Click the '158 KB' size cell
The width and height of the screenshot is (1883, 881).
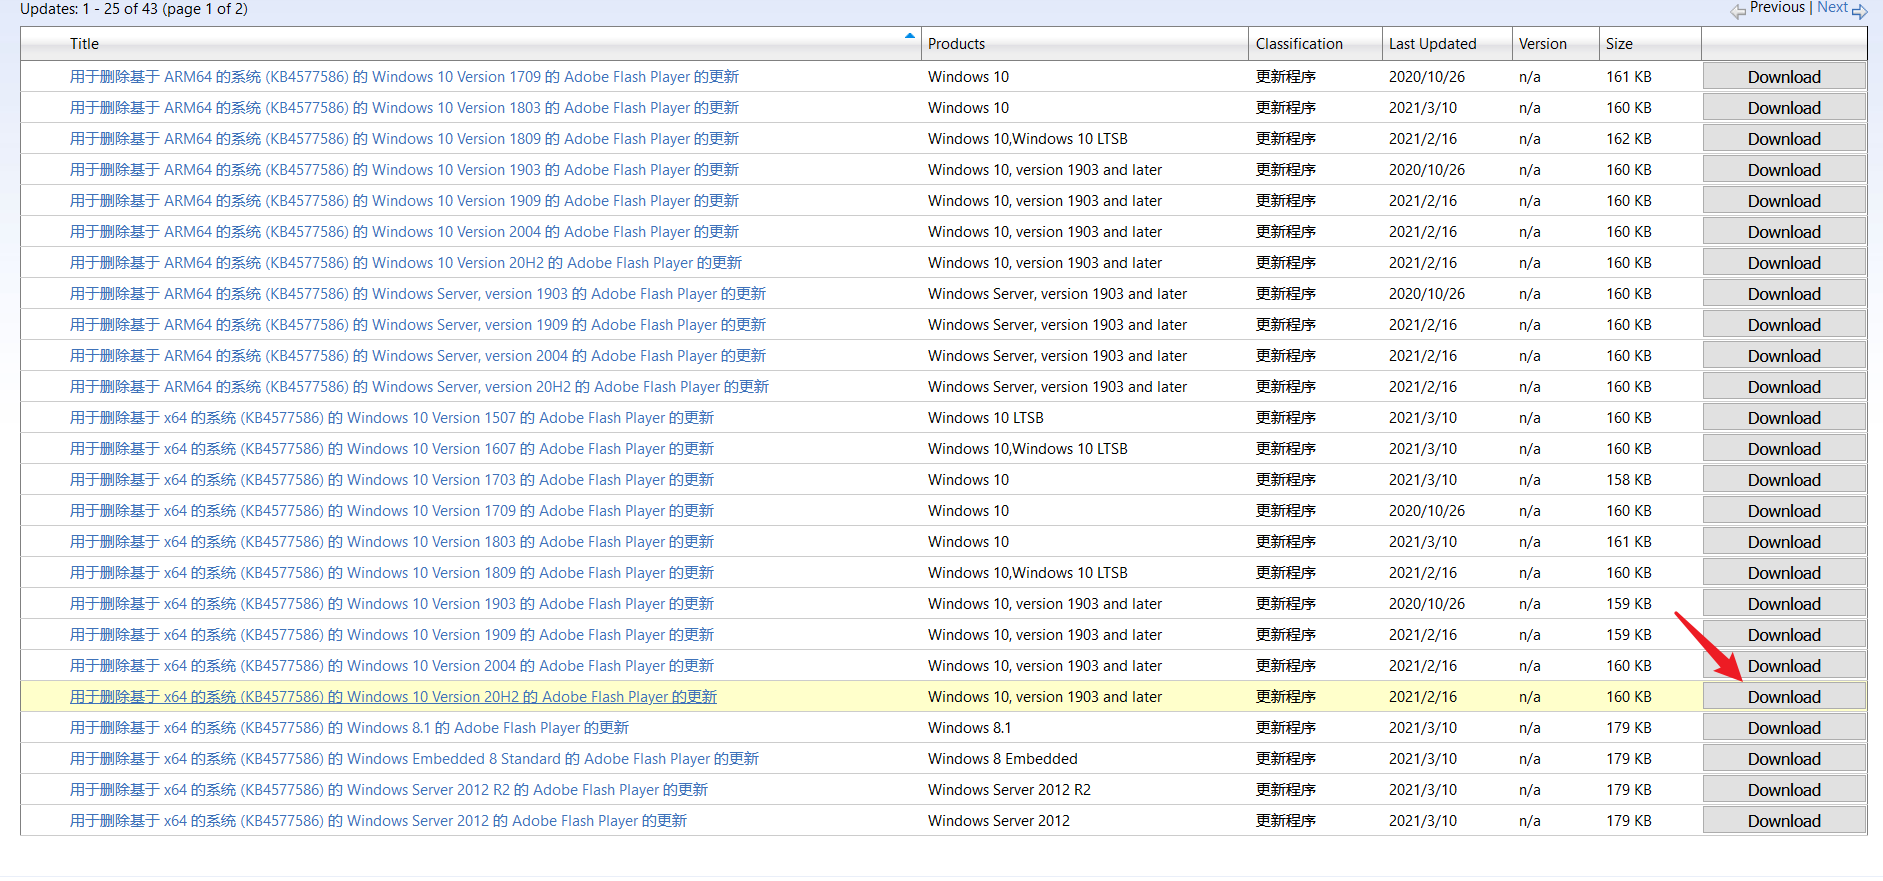click(x=1629, y=480)
